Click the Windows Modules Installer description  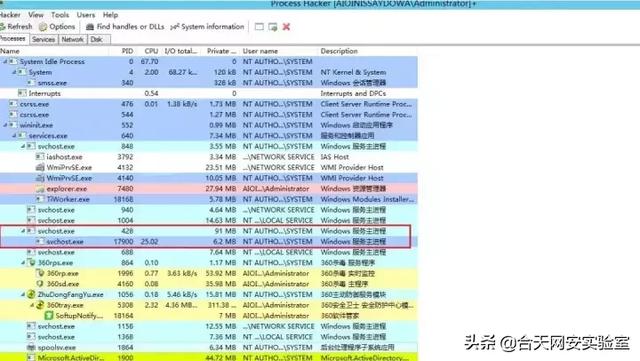(367, 199)
